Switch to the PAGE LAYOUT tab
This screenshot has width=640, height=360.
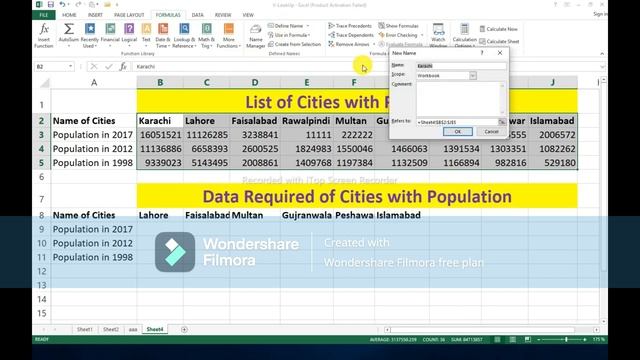tap(129, 15)
